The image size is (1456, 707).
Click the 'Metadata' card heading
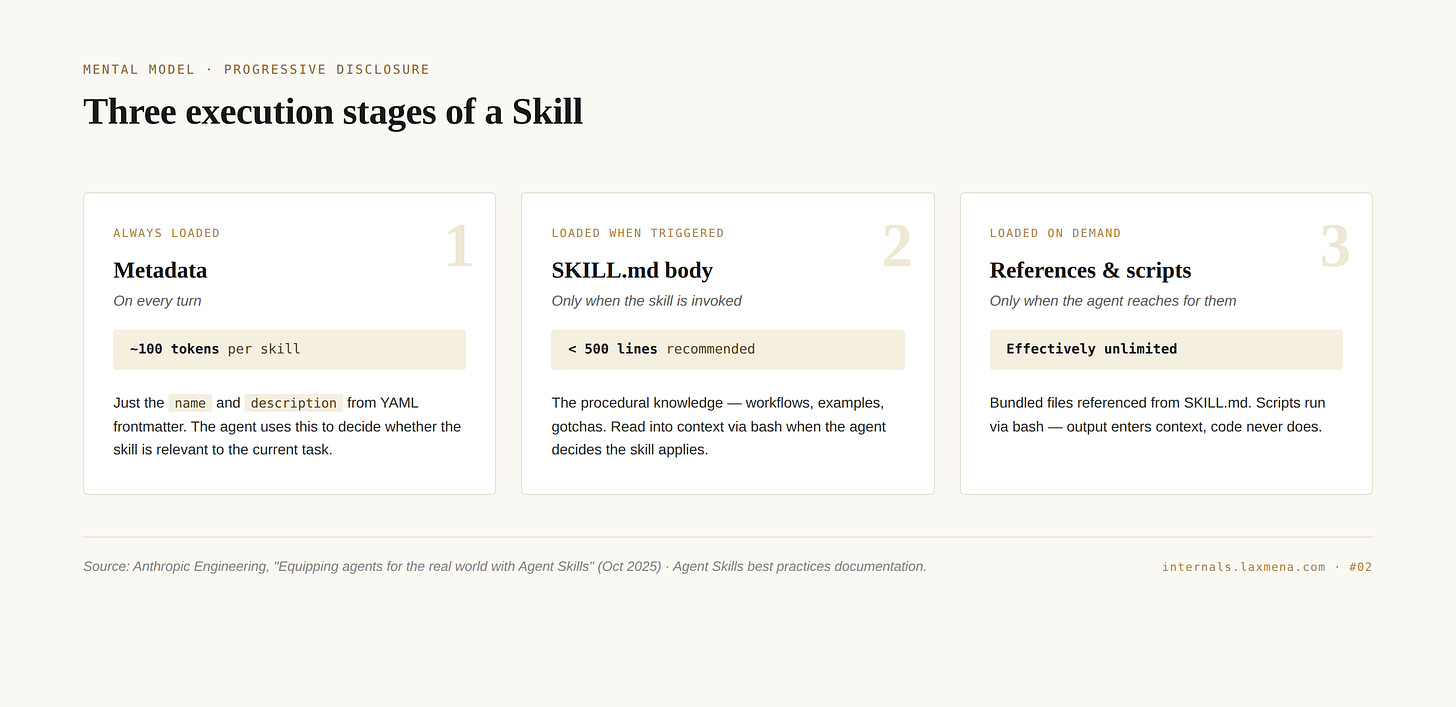click(x=160, y=270)
